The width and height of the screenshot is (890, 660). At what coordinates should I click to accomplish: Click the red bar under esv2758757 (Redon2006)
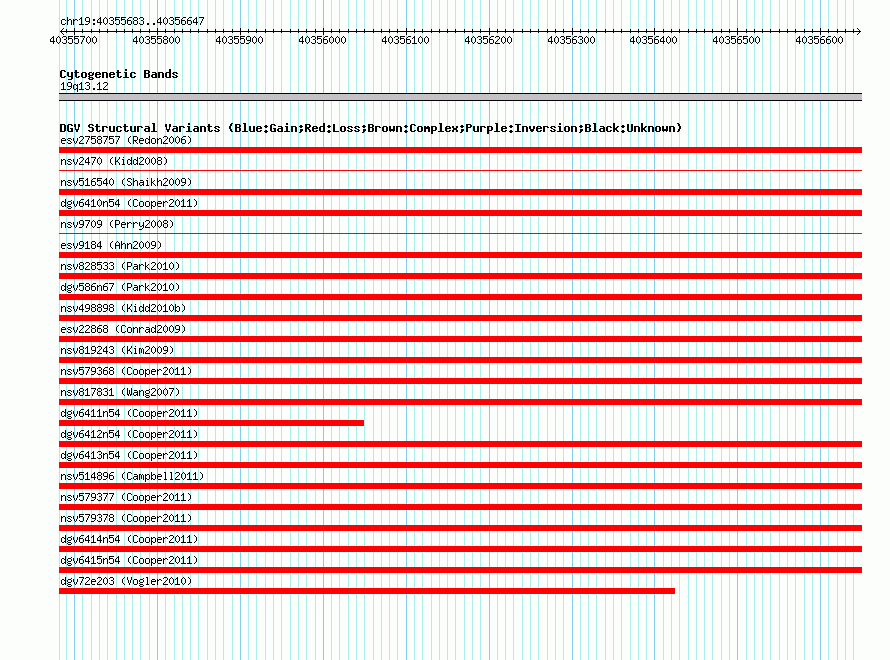point(460,150)
